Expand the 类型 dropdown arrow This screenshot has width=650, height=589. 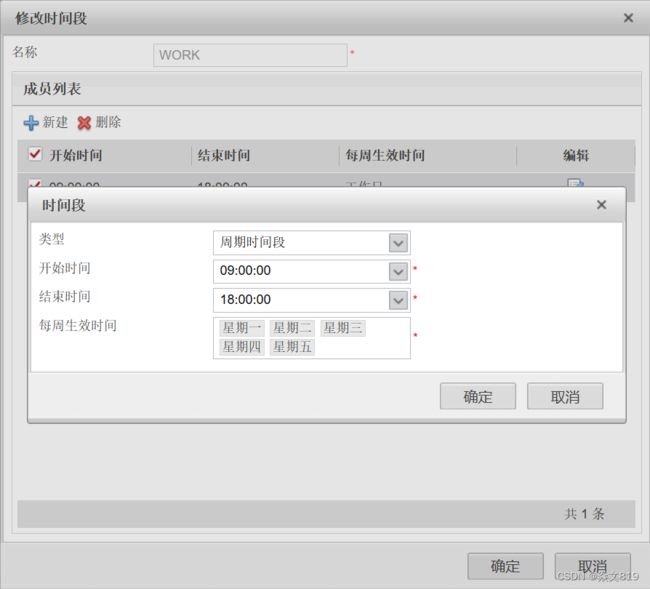[398, 243]
